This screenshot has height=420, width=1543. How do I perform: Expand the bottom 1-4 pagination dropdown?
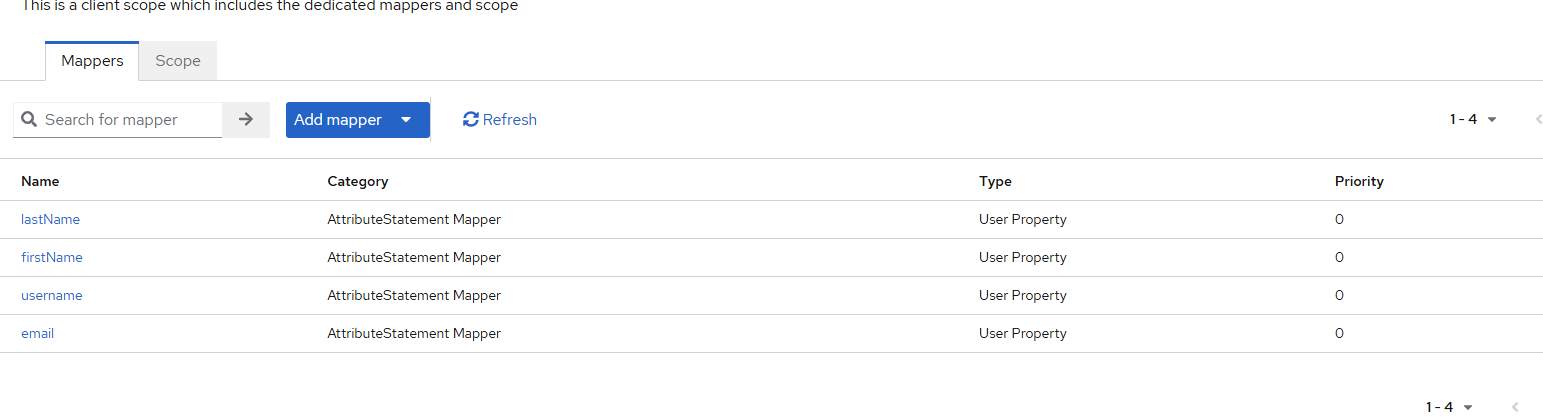point(1449,407)
